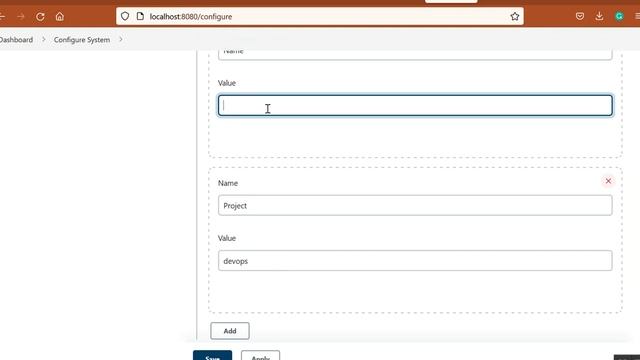Open the browser hamburger menu
640x360 pixels.
pos(637,16)
